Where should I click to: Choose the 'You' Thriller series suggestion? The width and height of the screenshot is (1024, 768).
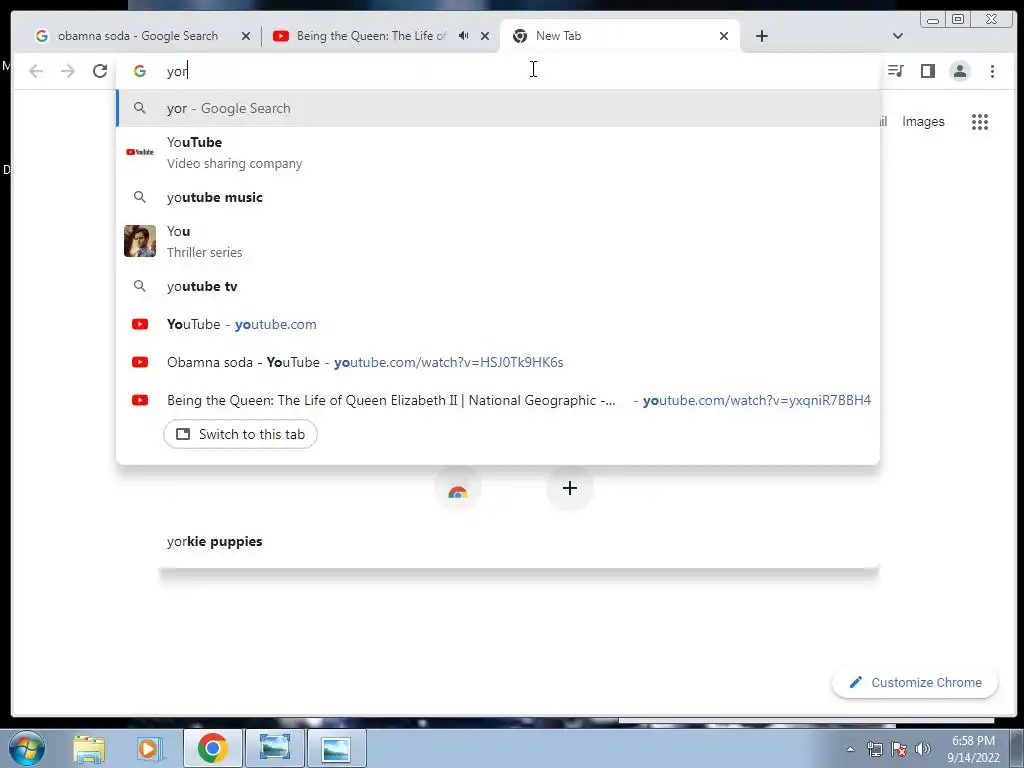coord(498,241)
